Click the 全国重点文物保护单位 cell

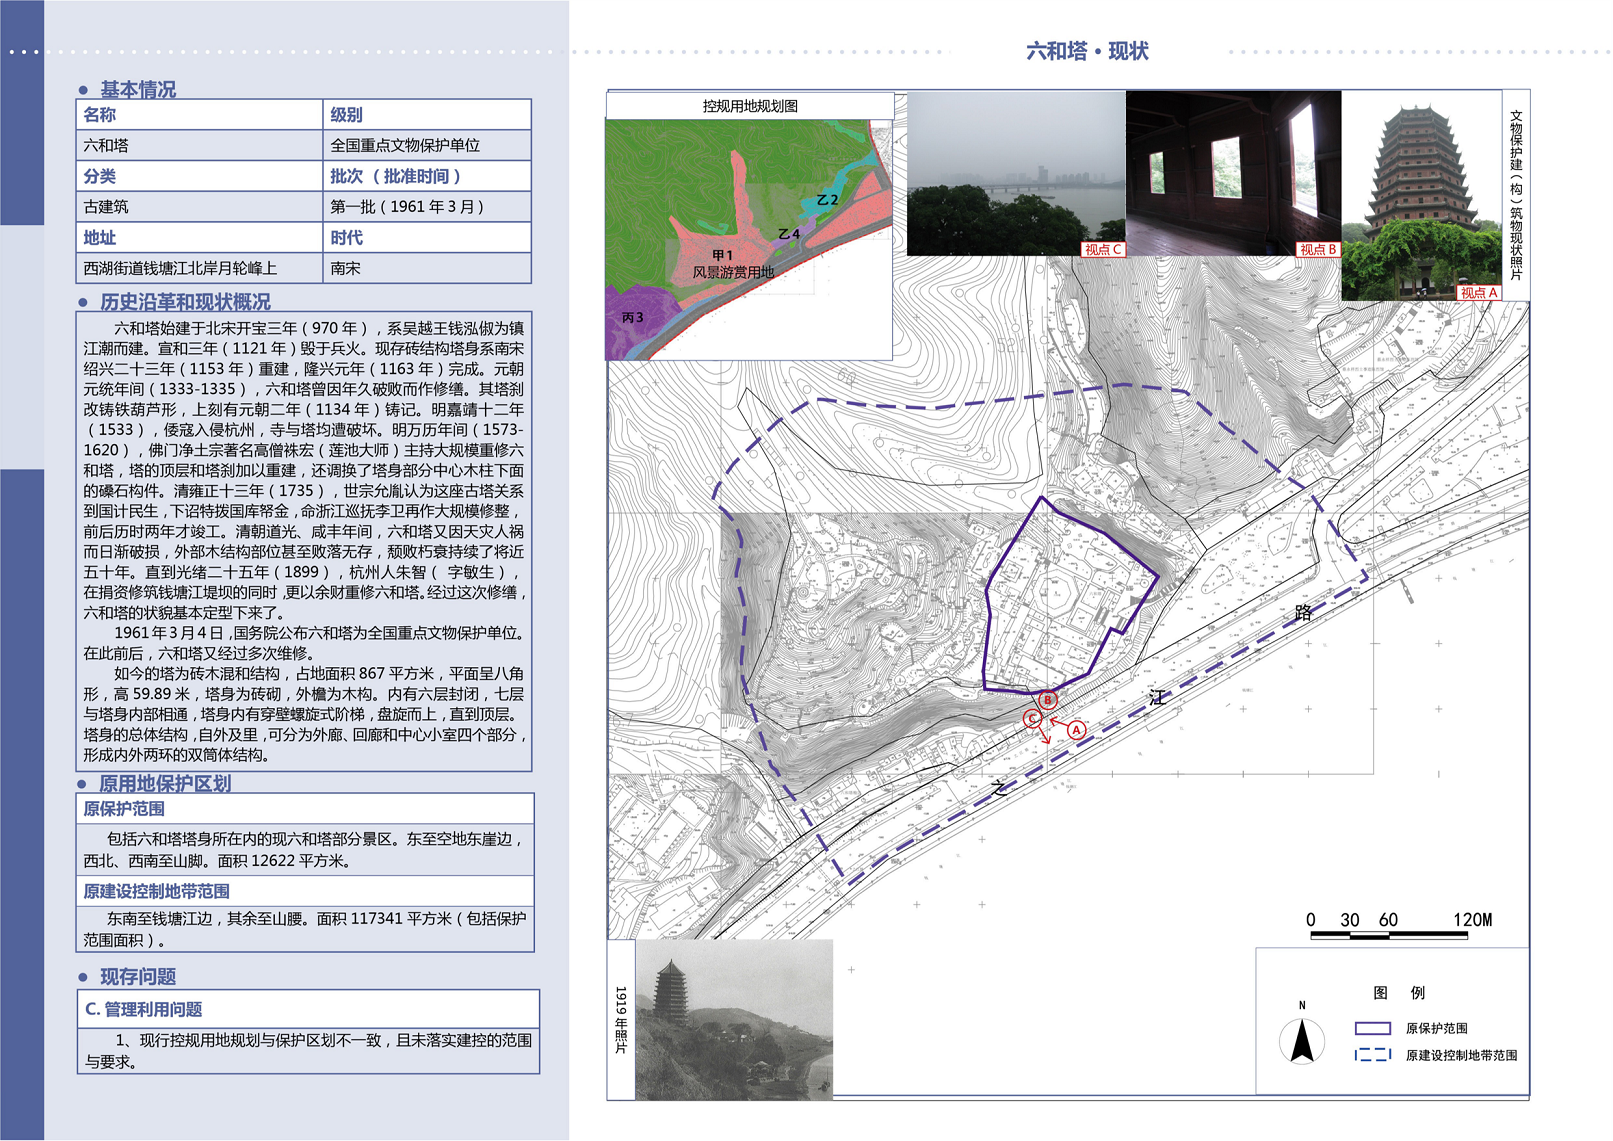click(x=427, y=145)
